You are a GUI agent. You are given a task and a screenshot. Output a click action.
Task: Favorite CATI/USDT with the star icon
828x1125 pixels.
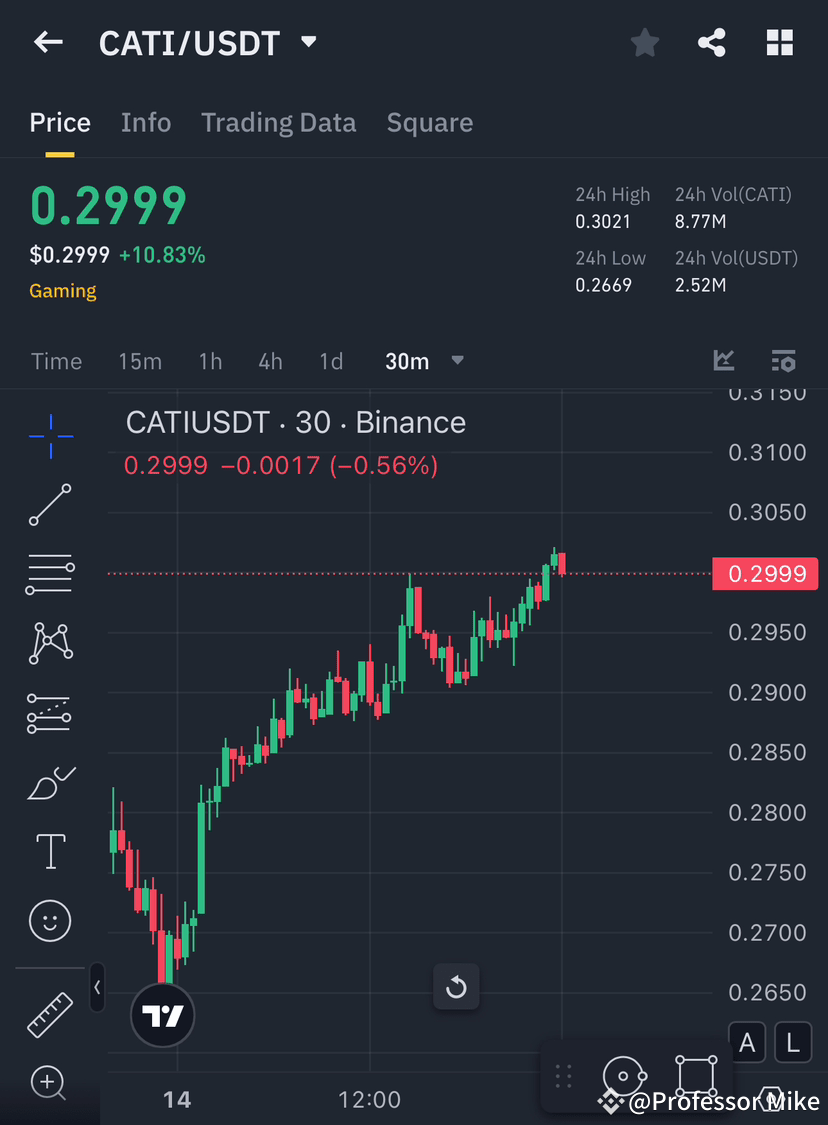pyautogui.click(x=644, y=42)
